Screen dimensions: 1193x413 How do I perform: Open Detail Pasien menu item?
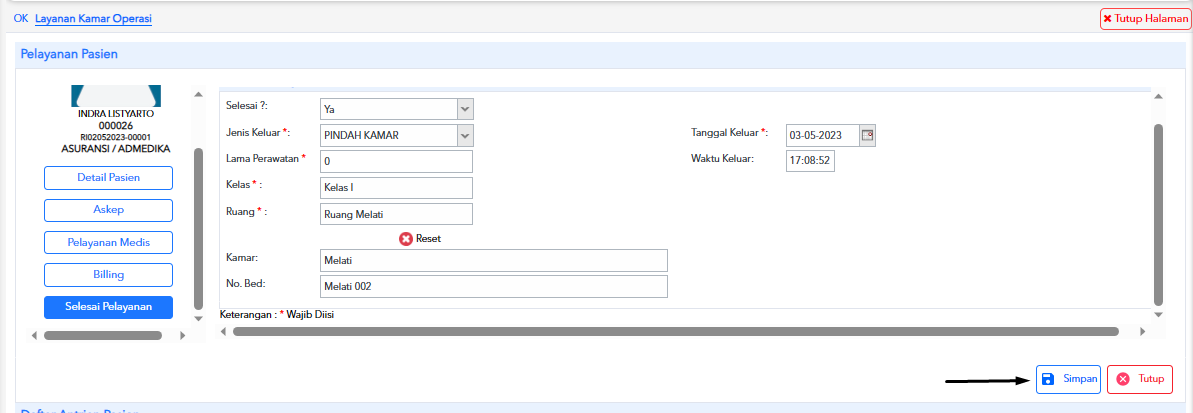108,178
